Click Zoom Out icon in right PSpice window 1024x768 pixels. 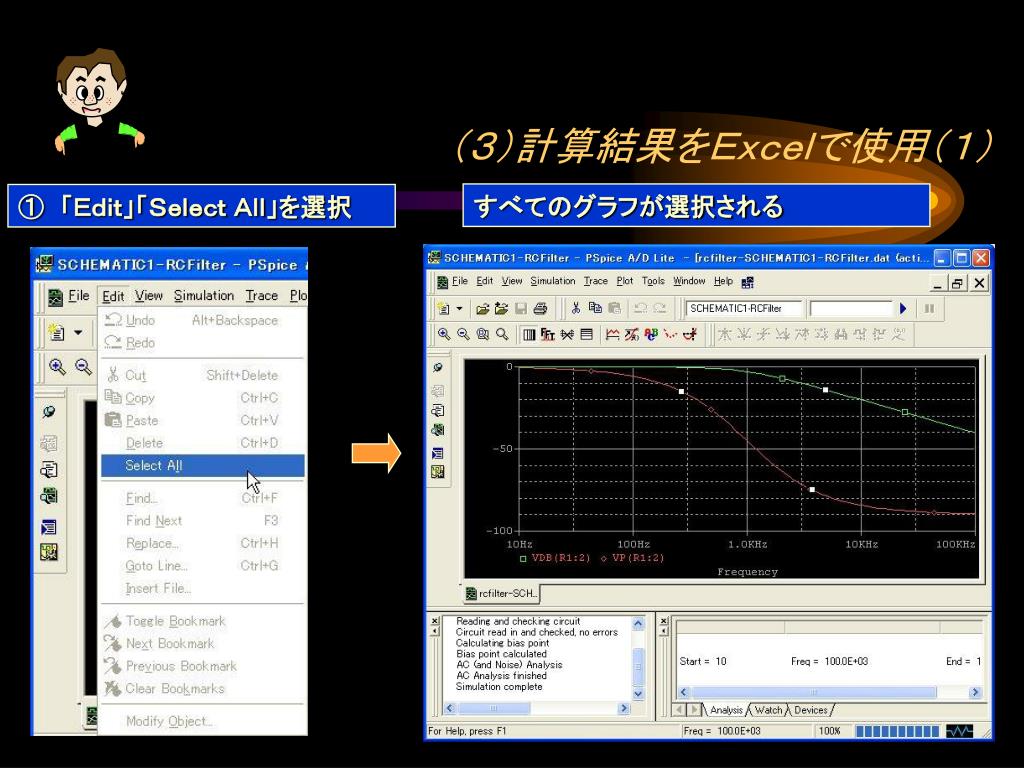(464, 334)
